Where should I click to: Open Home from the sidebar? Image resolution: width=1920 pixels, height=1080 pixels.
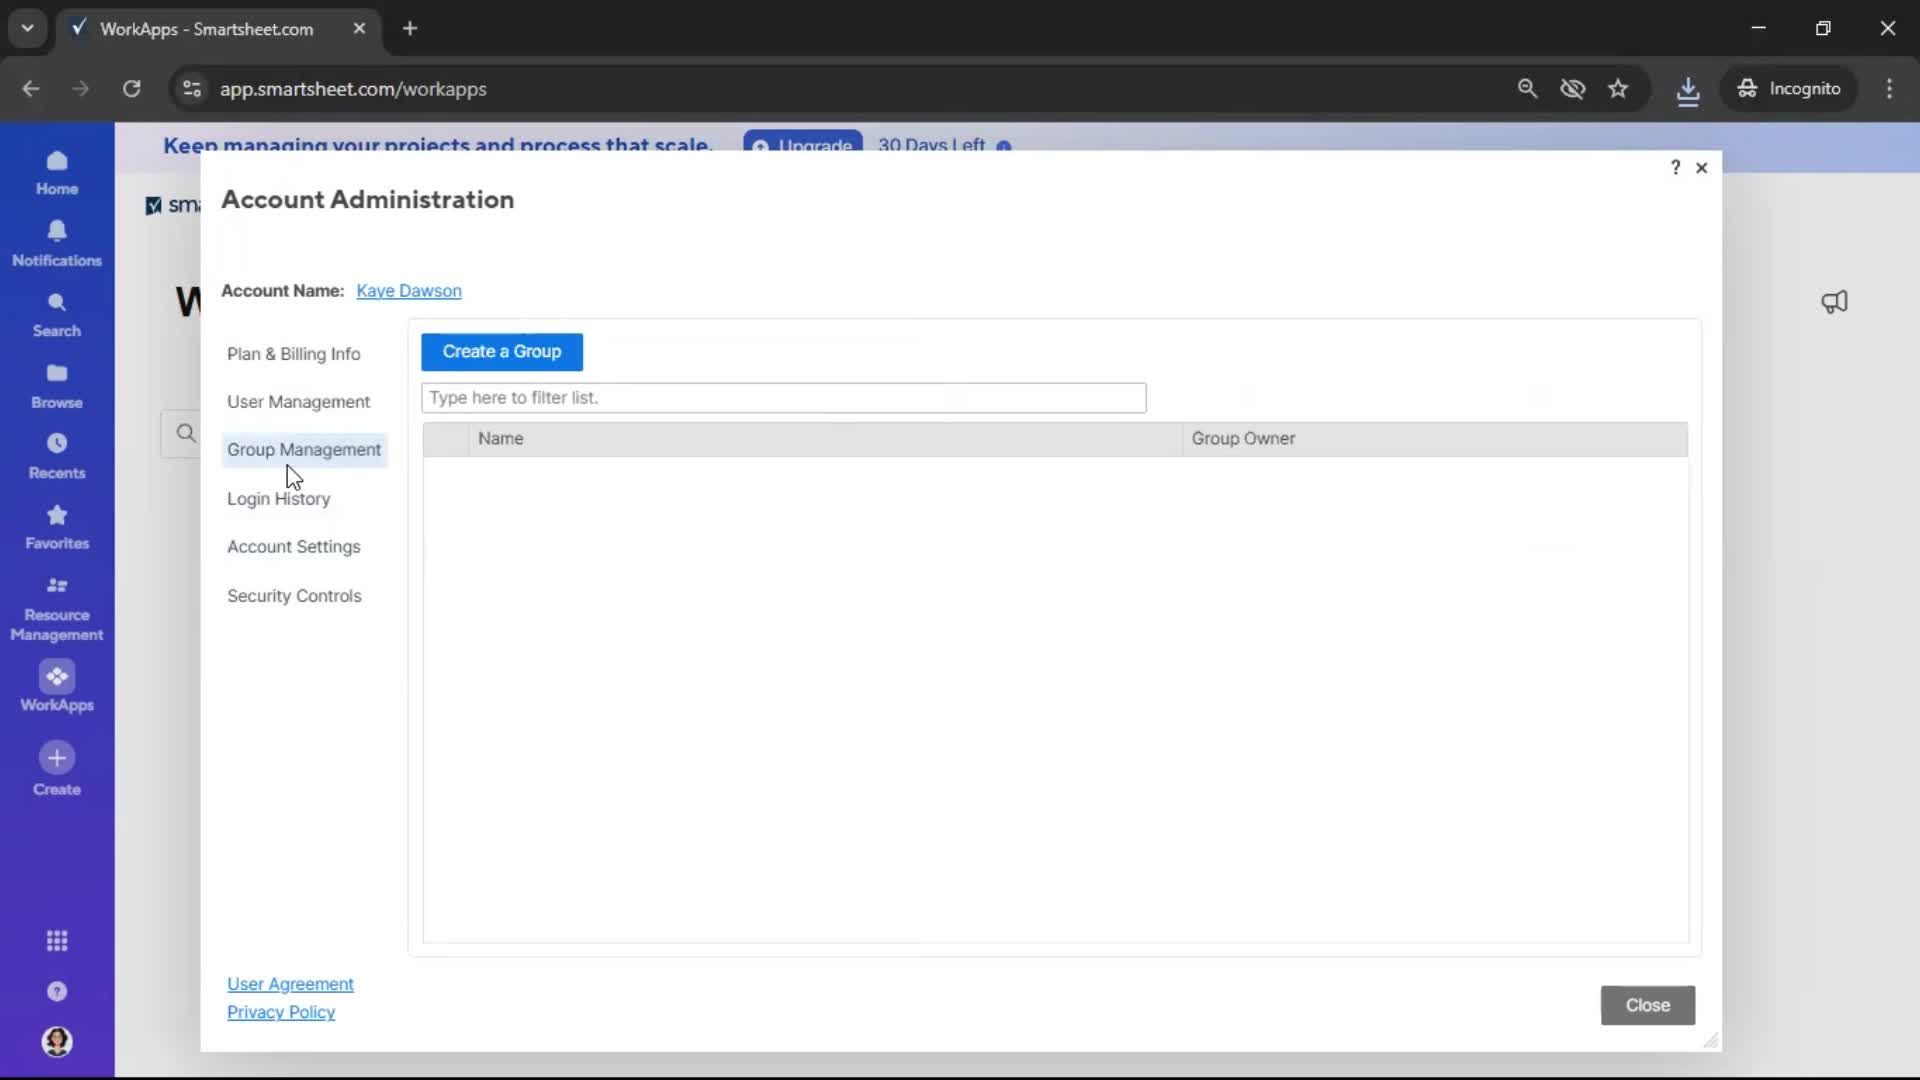[57, 172]
